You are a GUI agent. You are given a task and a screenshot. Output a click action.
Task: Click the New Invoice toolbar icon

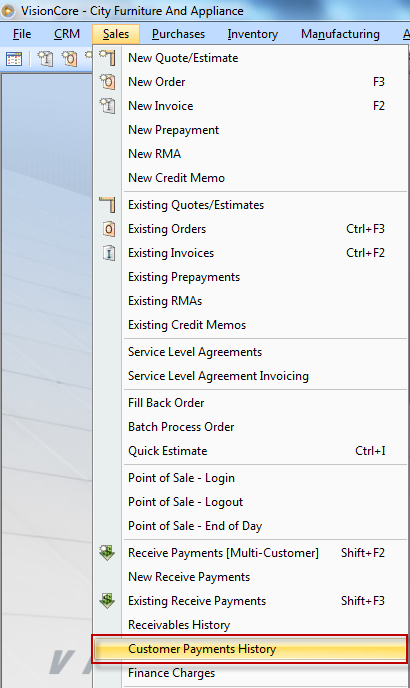(45, 58)
